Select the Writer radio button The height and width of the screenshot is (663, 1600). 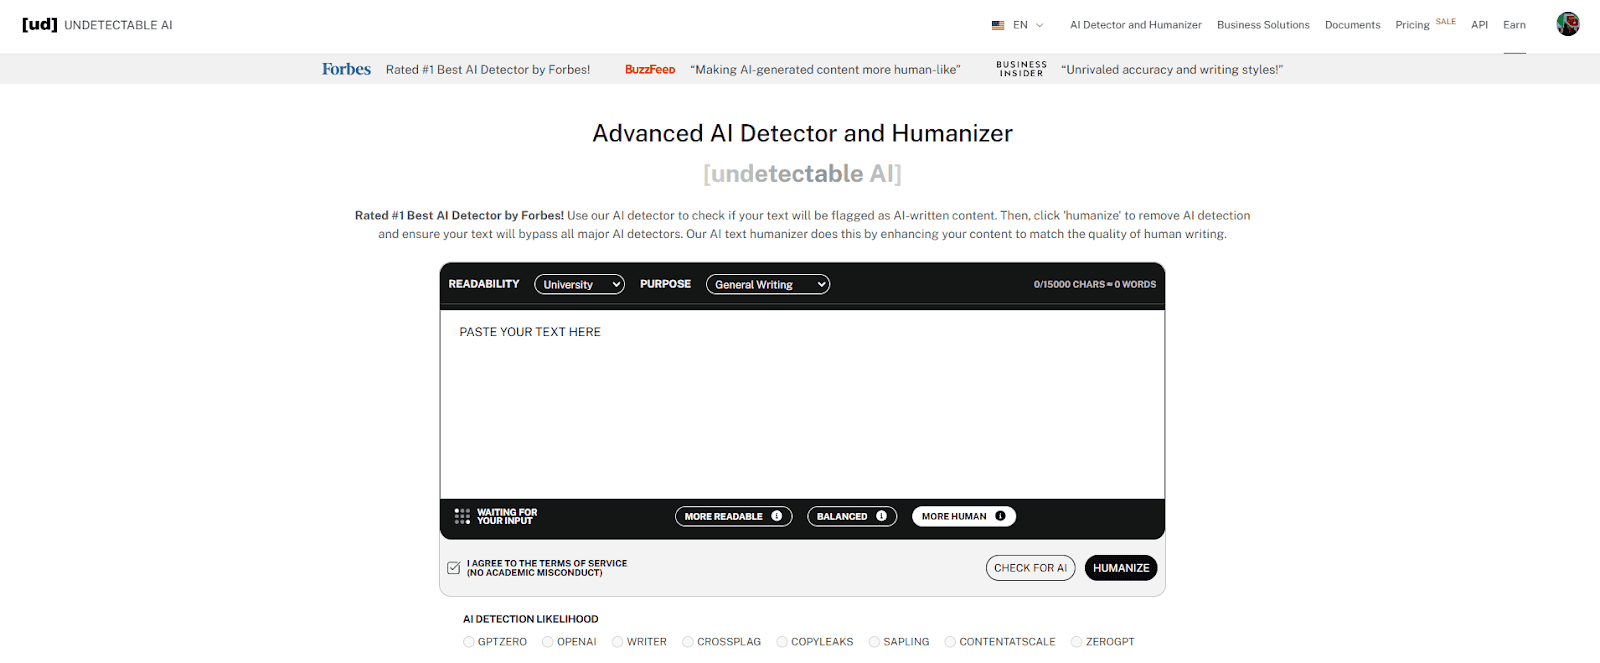[x=618, y=642]
